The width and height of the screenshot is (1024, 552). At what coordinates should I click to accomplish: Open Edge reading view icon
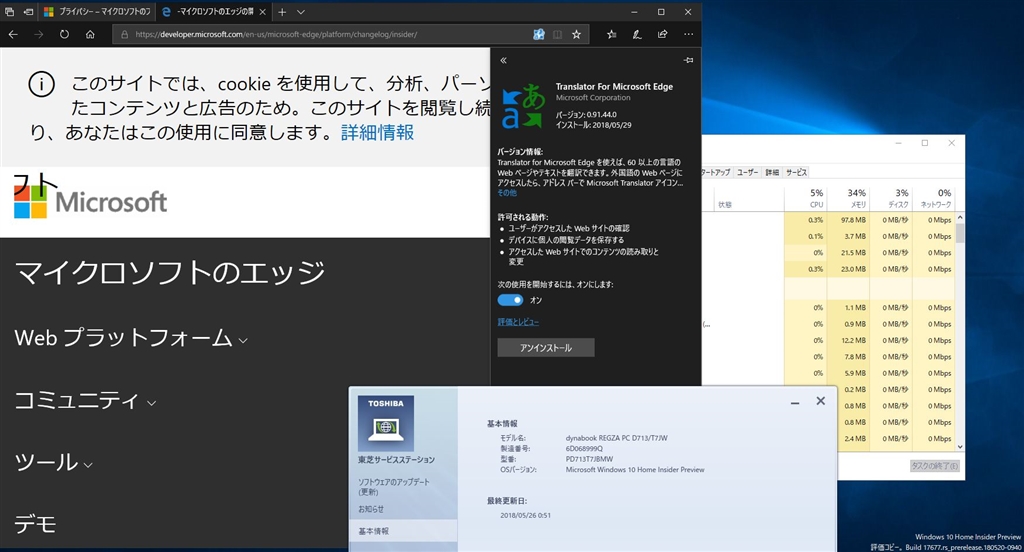[x=557, y=34]
